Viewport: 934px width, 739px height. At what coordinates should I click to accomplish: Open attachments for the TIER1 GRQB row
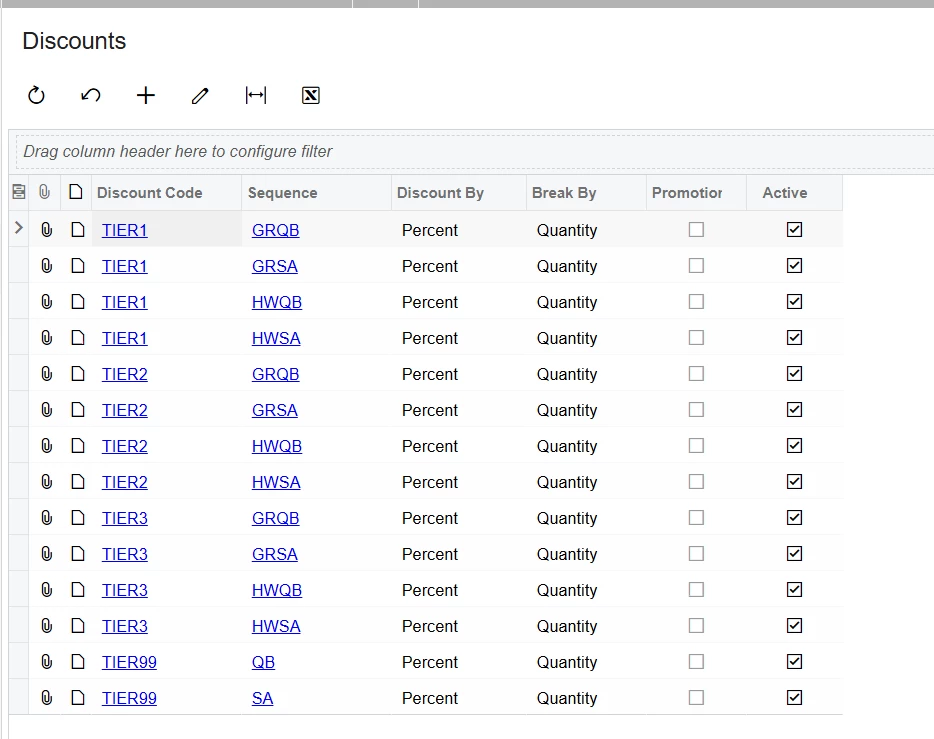46,230
